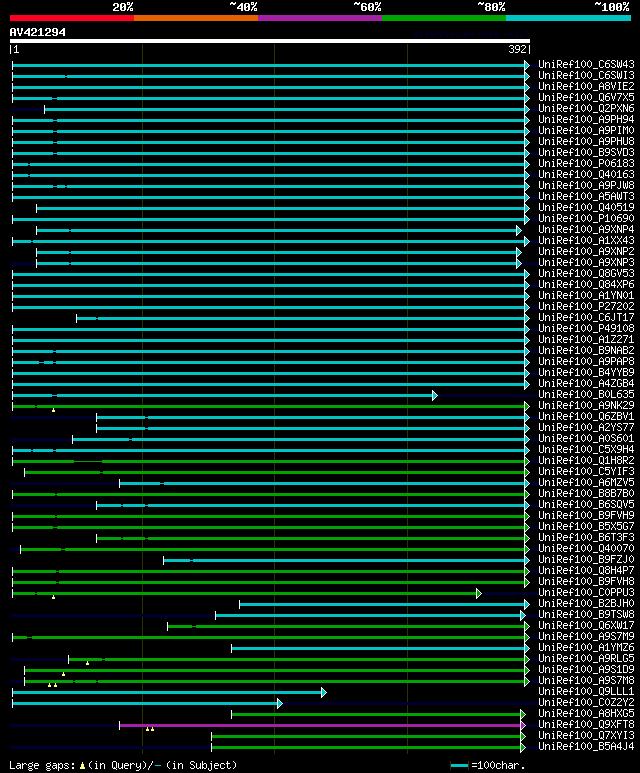Click the orange ~40% identity legend segment
Screen dimensions: 640x773
(x=196, y=18)
